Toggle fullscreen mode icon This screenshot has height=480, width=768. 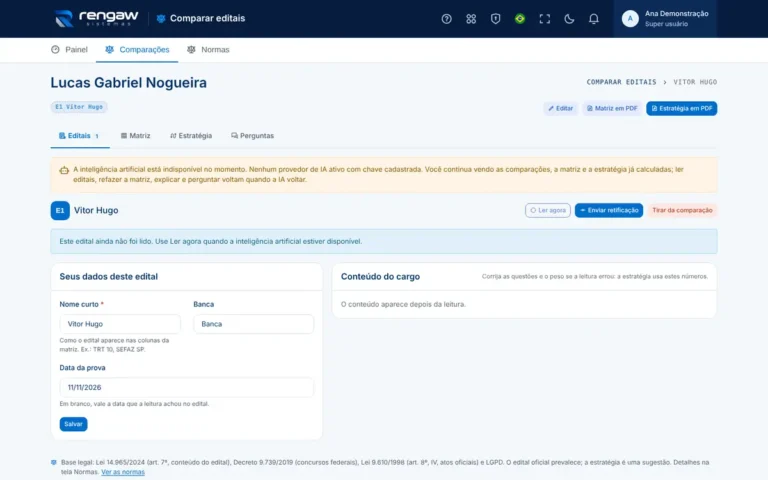(544, 19)
